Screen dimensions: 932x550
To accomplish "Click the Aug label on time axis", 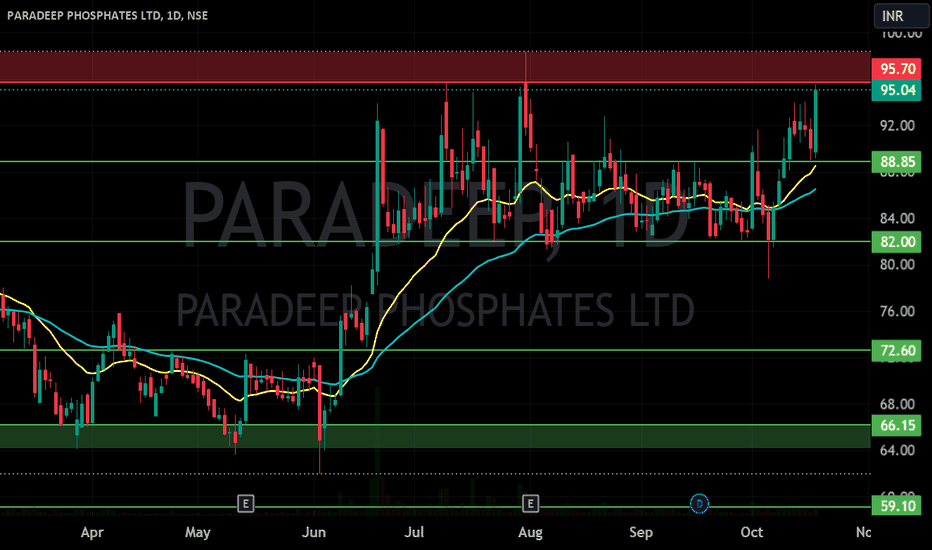I will (x=530, y=532).
